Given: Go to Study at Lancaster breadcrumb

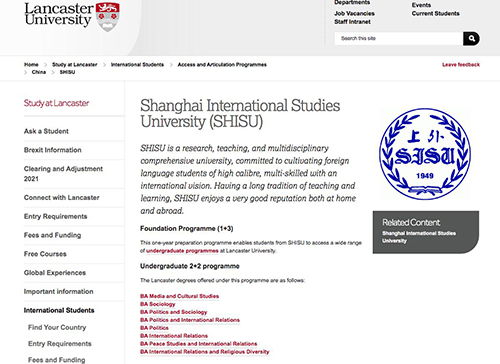Looking at the screenshot, I should point(75,65).
